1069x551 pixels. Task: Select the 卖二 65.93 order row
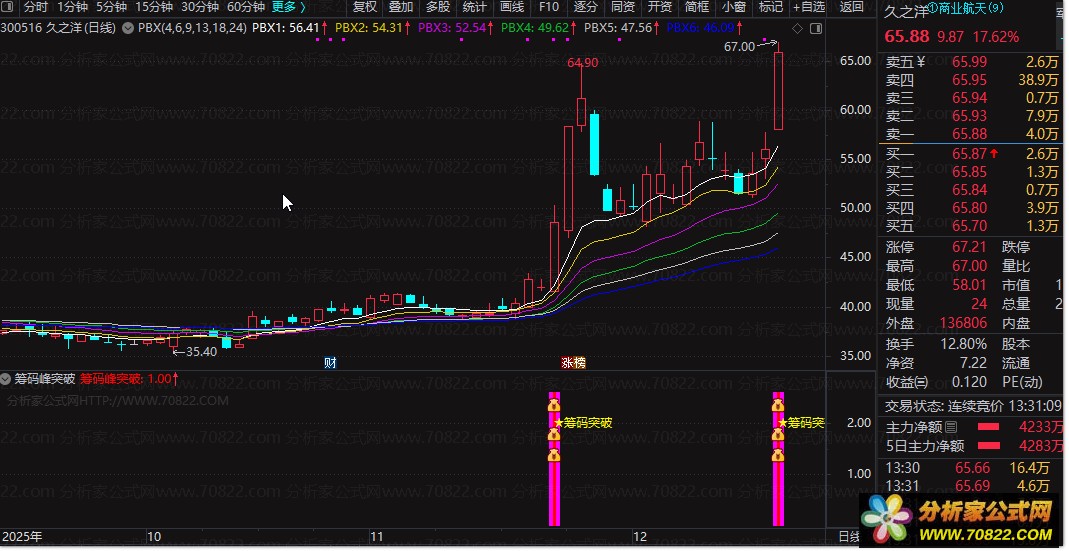click(972, 116)
